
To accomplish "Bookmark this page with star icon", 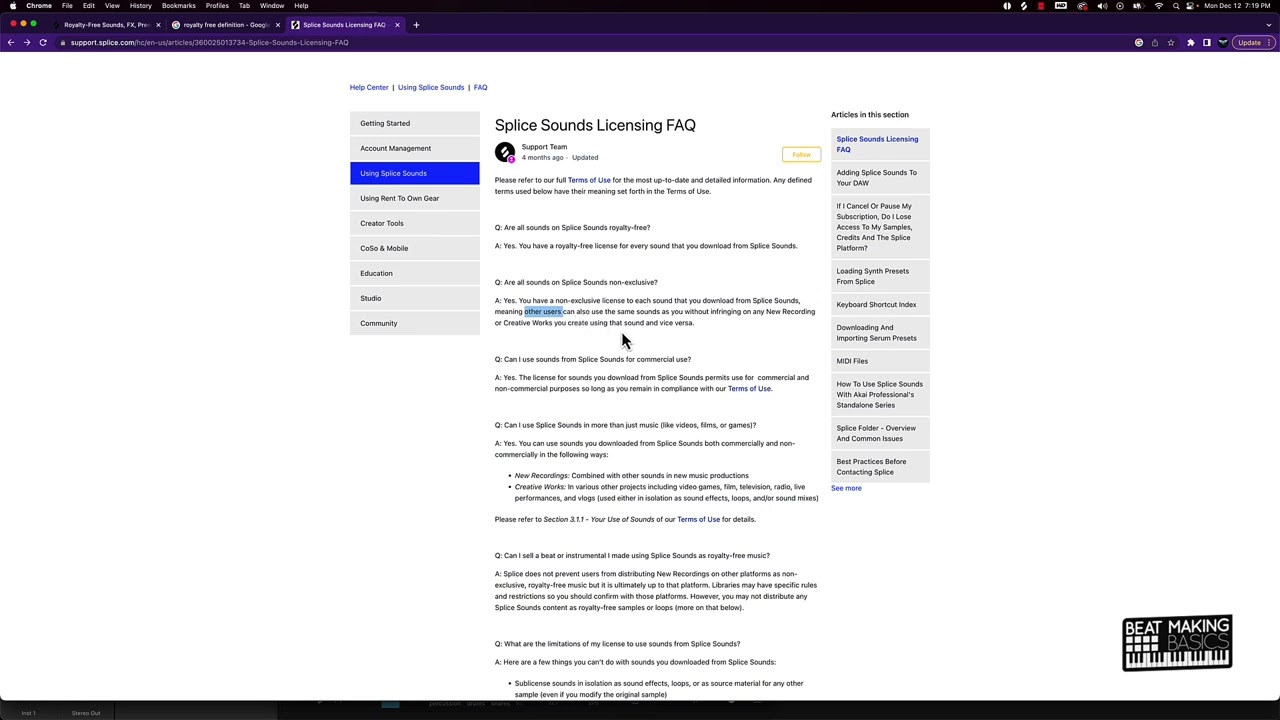I will coord(1171,42).
